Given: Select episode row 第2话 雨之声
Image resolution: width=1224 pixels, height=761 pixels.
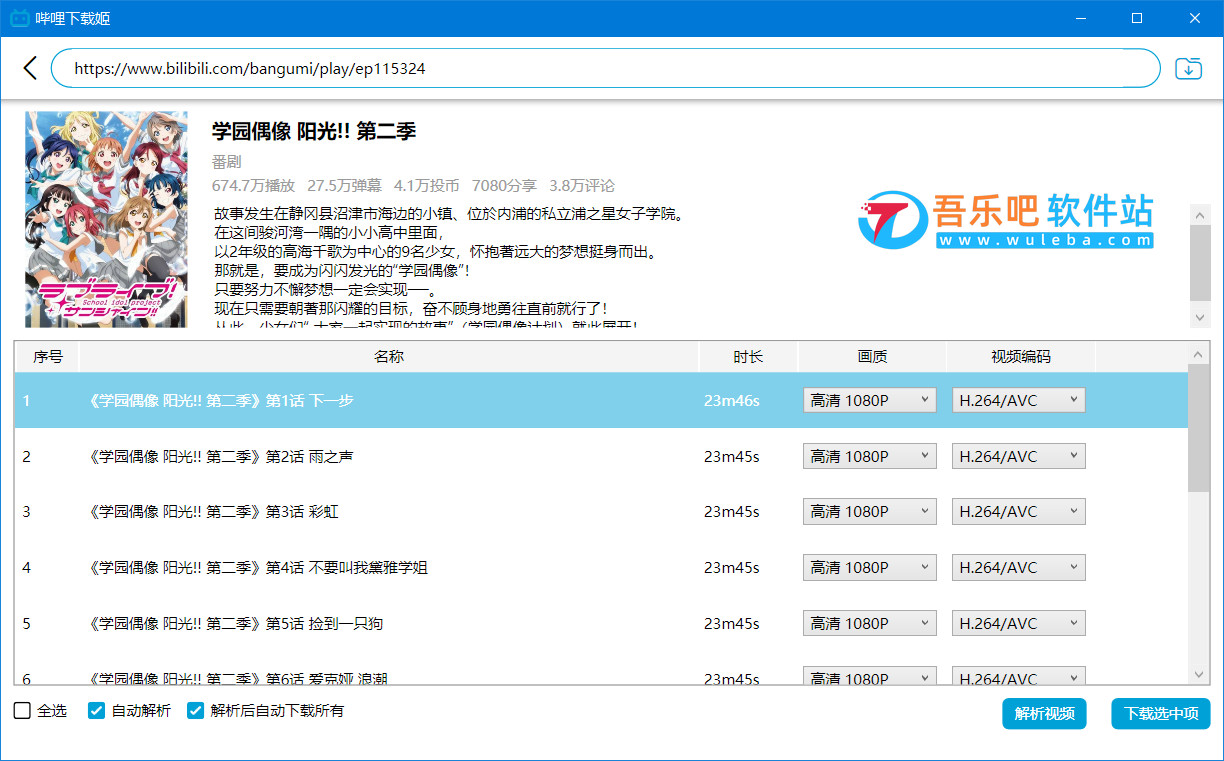Looking at the screenshot, I should tap(601, 456).
